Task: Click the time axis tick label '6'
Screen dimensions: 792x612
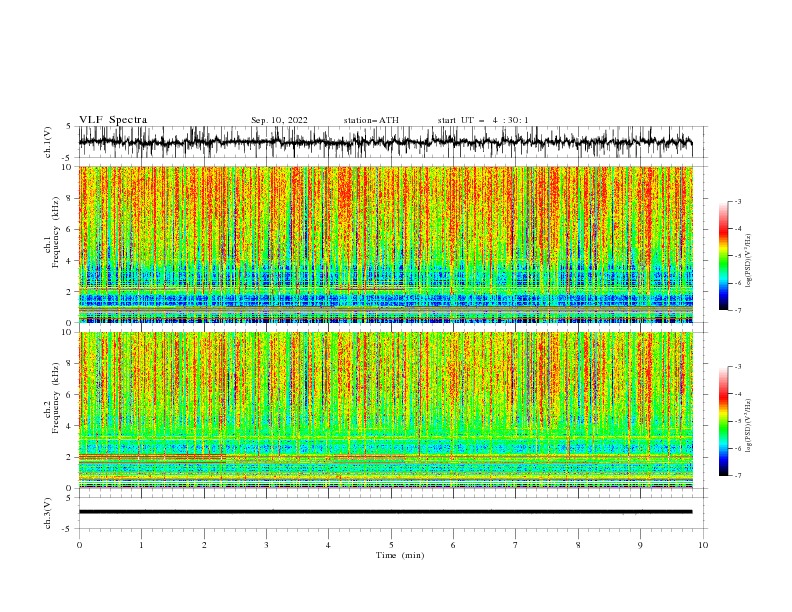Action: coord(453,545)
